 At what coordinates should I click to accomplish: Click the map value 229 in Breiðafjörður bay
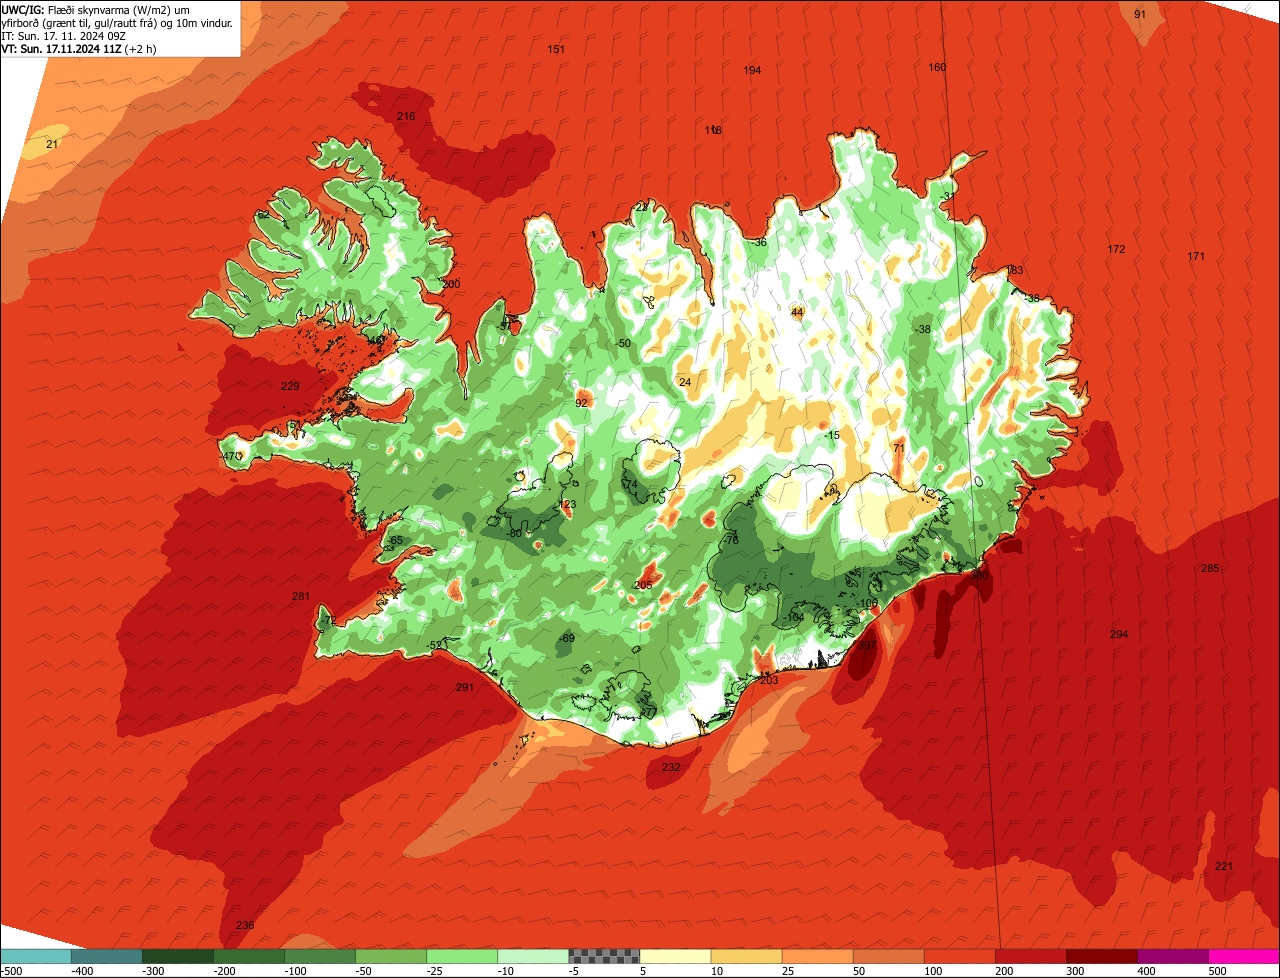(x=290, y=386)
